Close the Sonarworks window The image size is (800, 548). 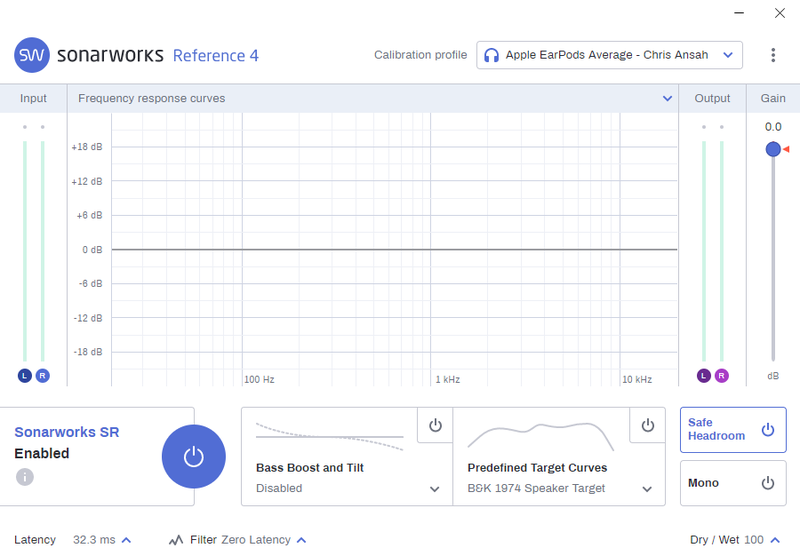pyautogui.click(x=780, y=13)
